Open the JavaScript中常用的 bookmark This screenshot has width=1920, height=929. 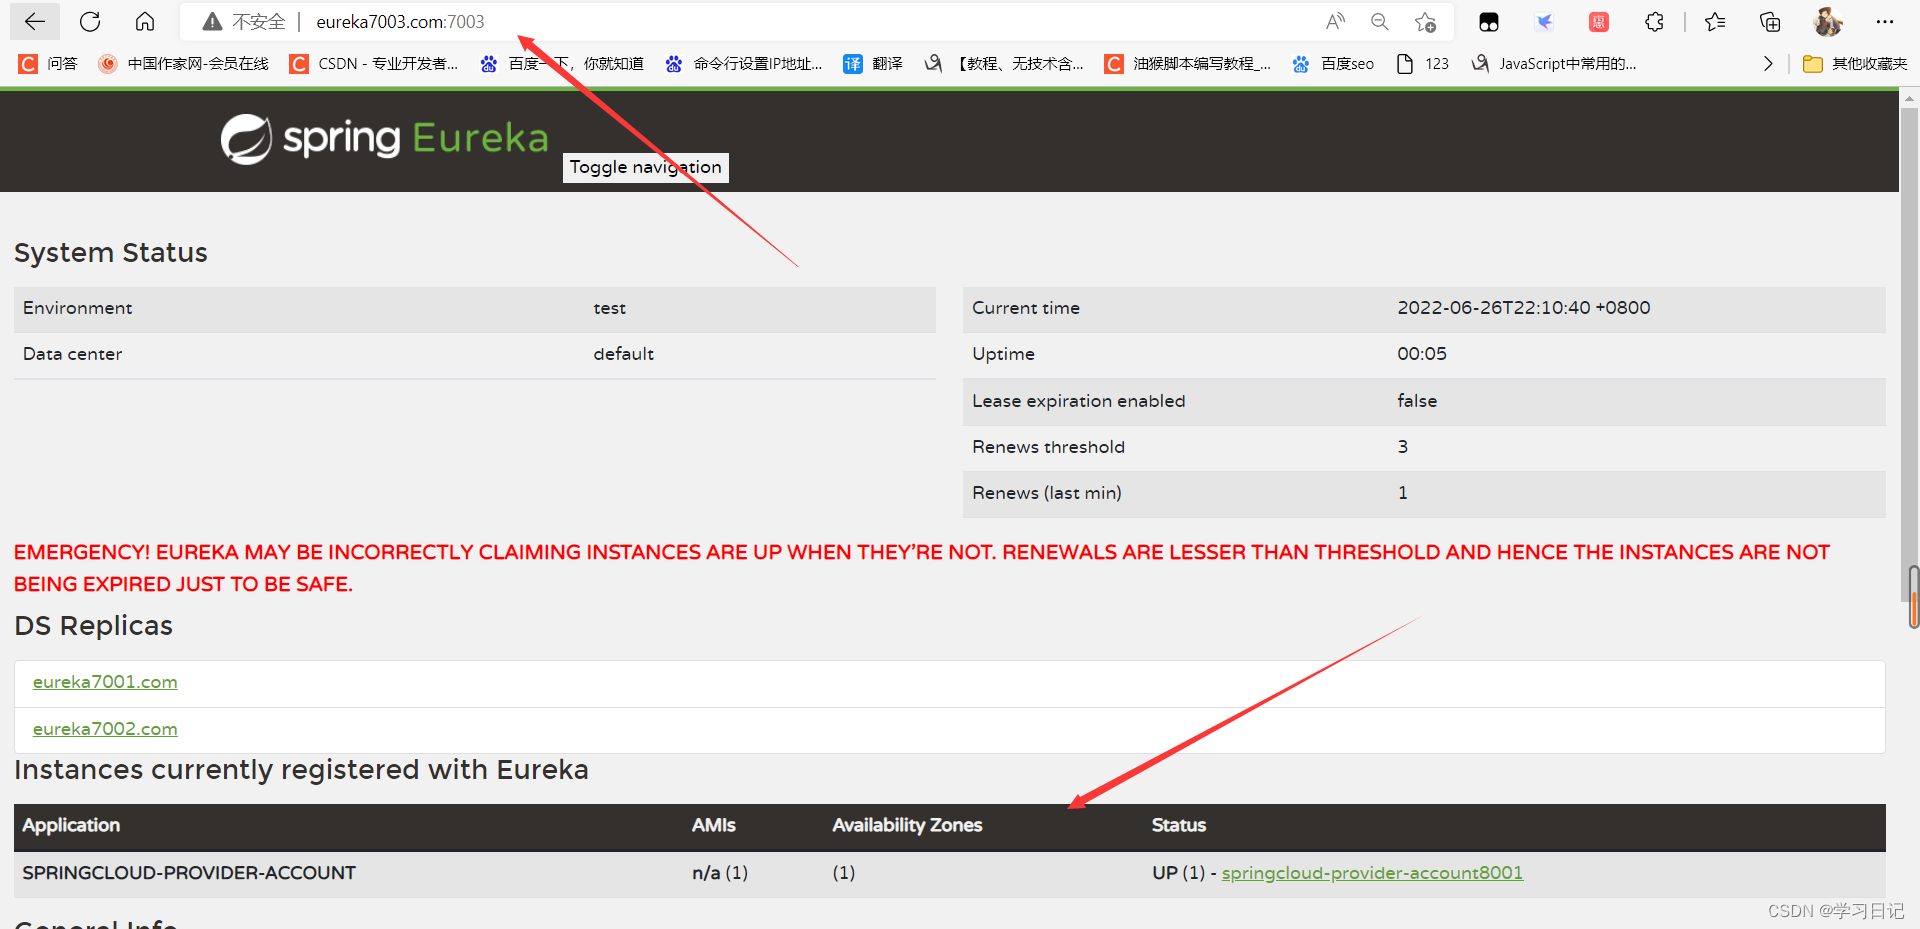click(1554, 64)
